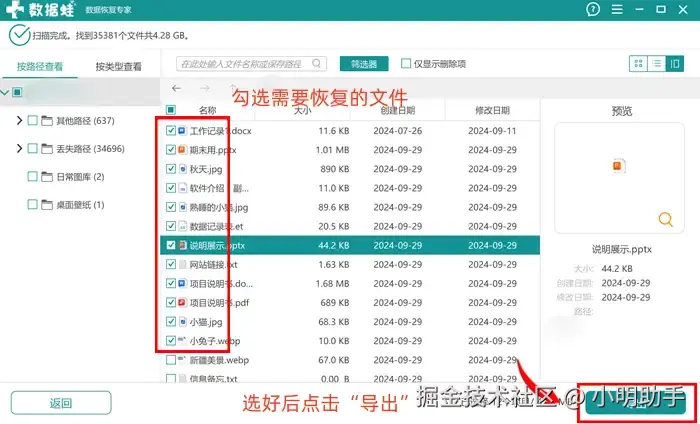Collapse the root tree node chevron
700x424 pixels.
[4, 93]
